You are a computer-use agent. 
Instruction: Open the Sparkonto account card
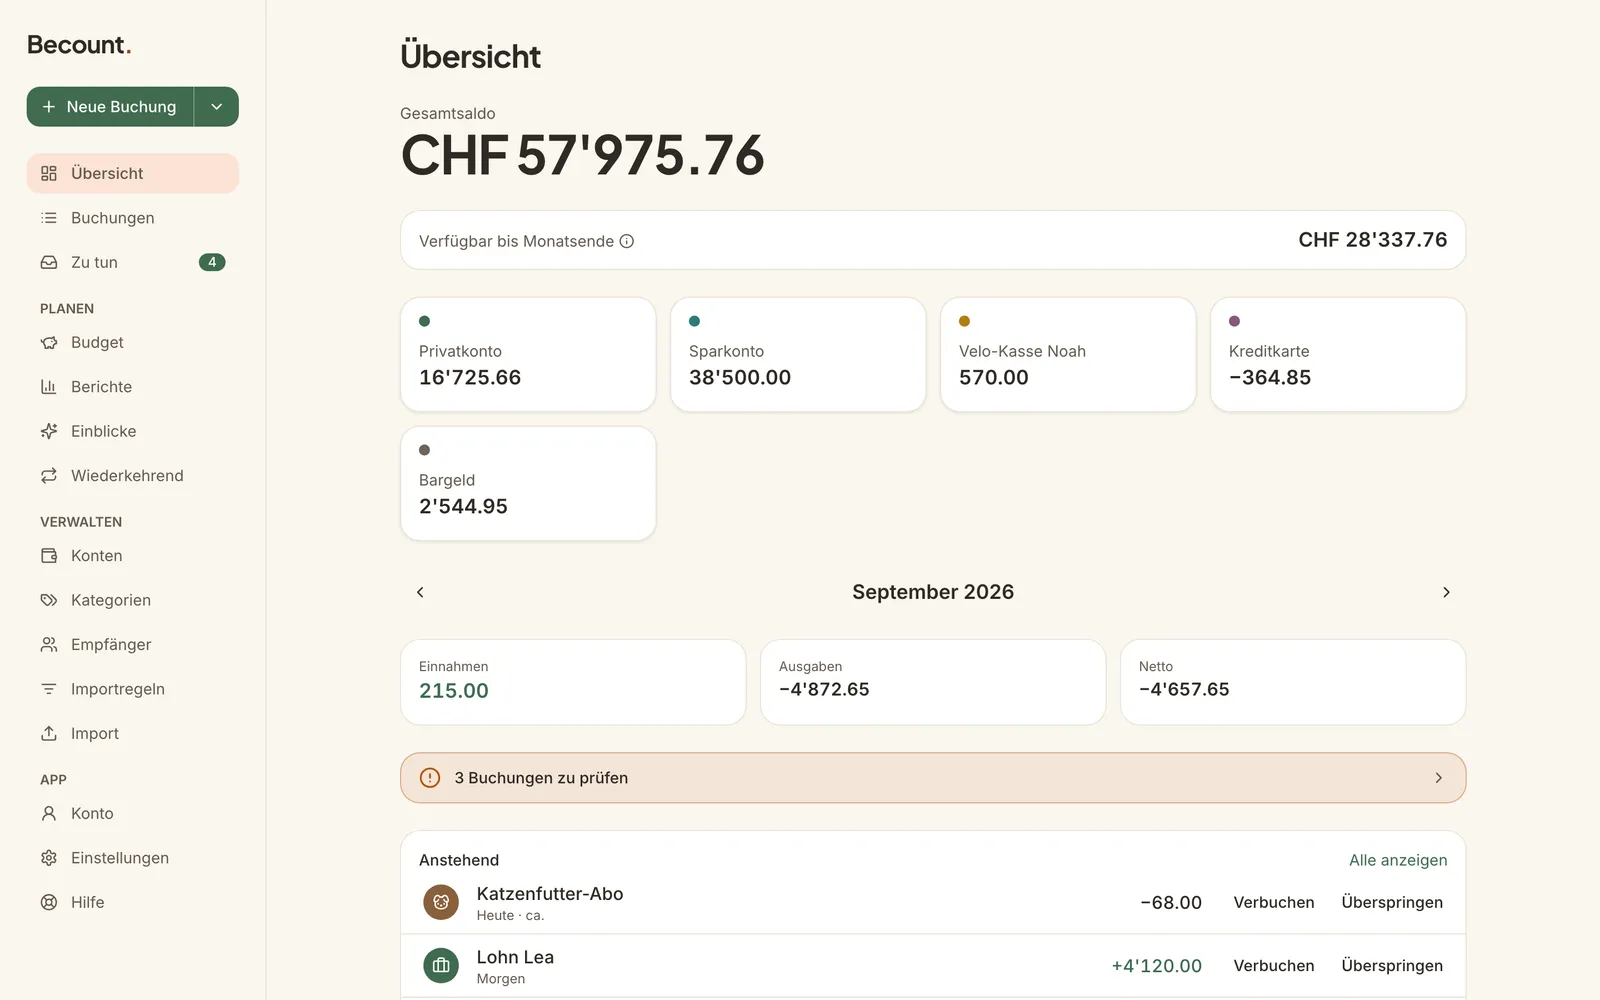[798, 354]
